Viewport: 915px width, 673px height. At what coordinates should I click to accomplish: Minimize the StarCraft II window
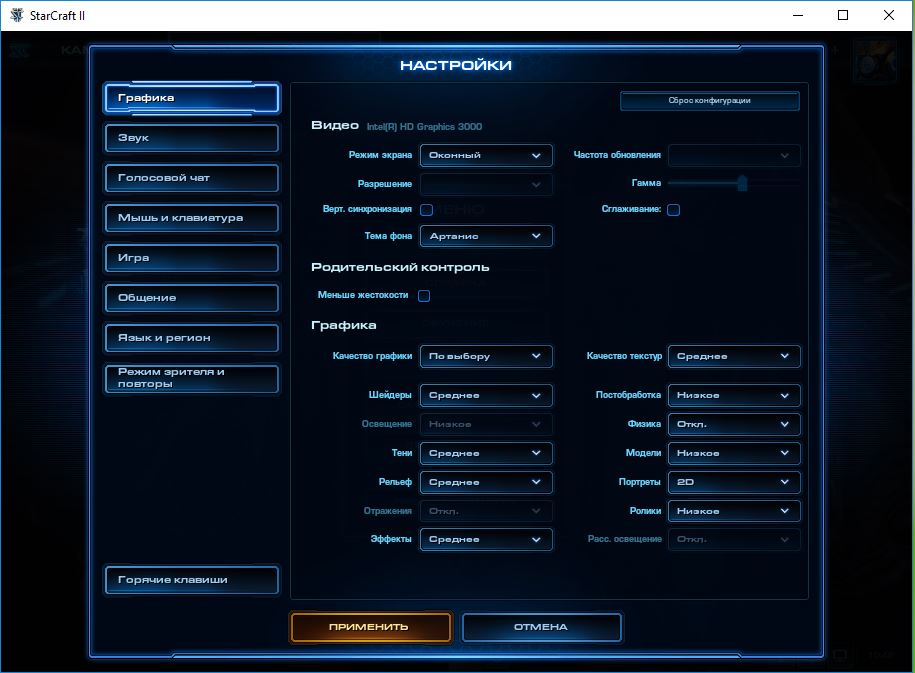(798, 15)
